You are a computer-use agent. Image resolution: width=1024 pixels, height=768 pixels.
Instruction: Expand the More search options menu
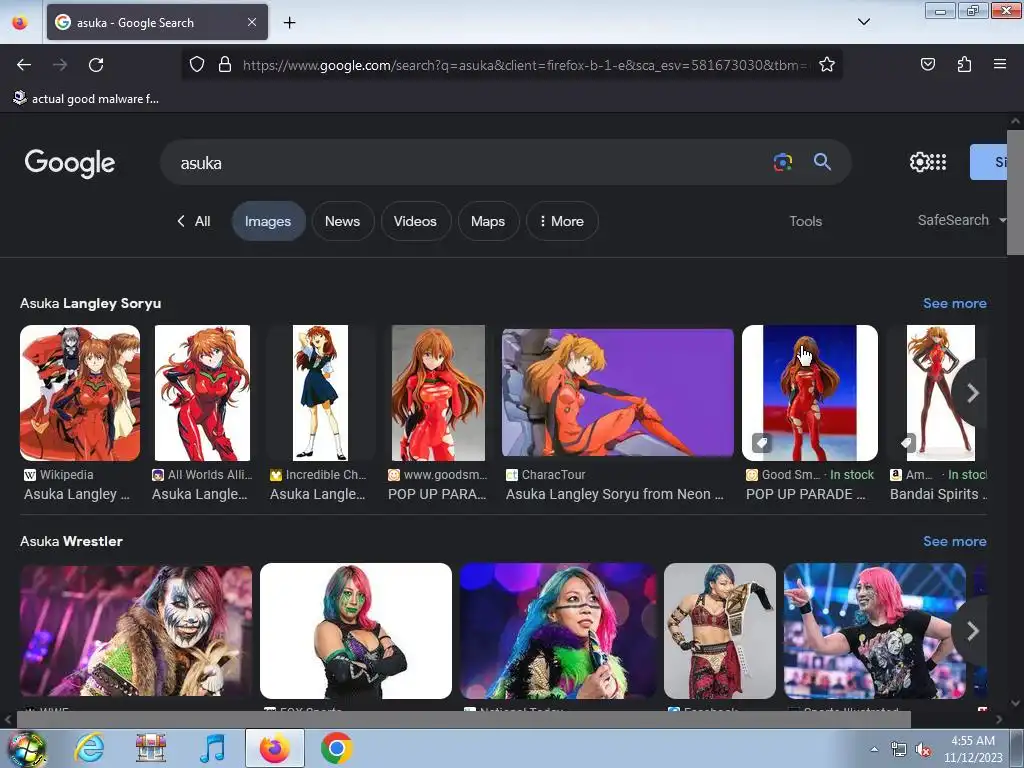tap(562, 221)
